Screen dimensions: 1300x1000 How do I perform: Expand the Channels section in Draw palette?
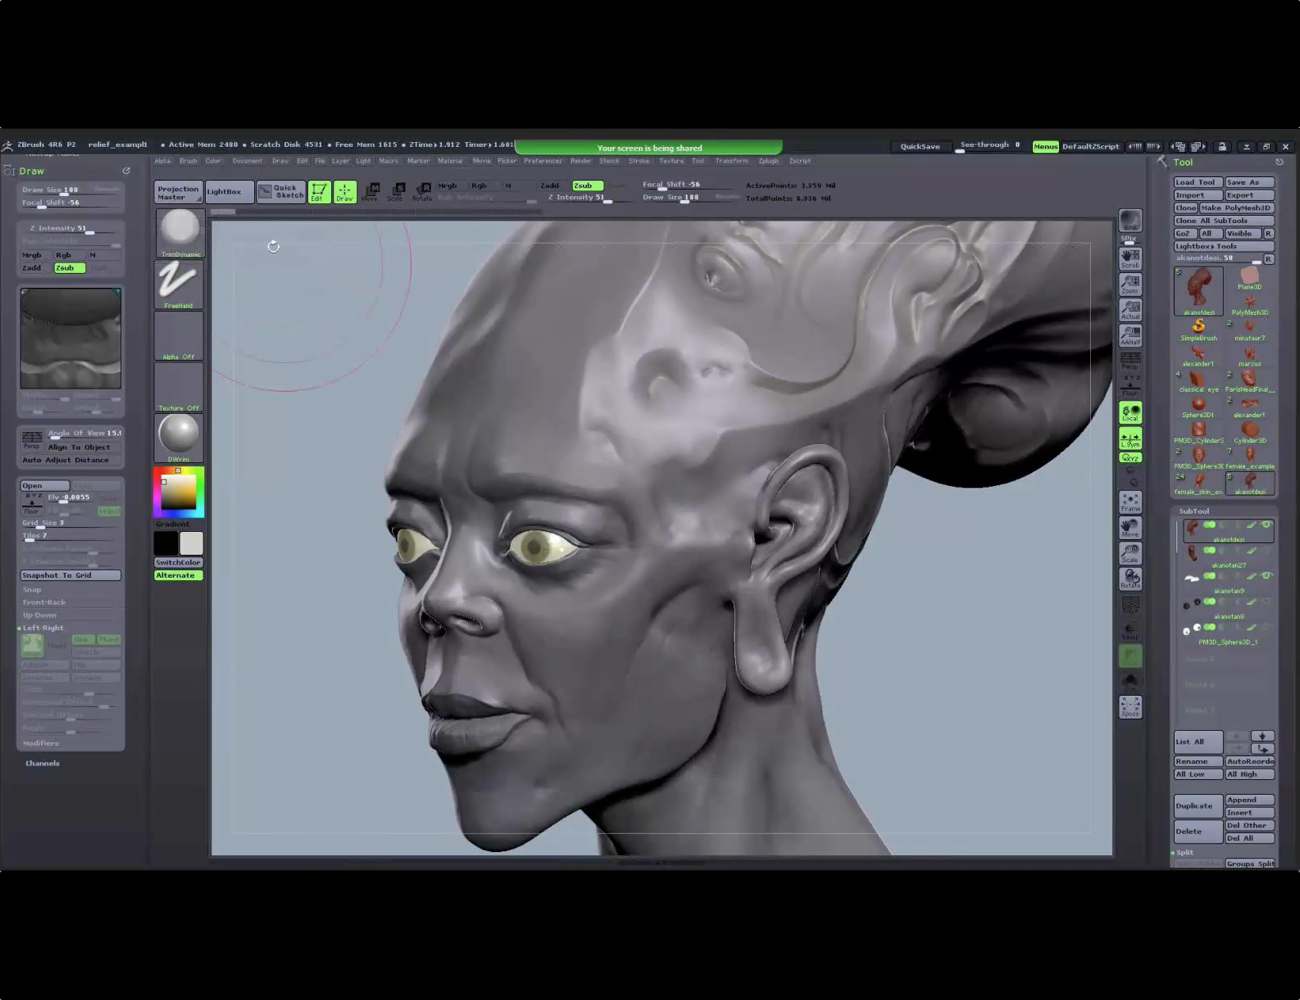(42, 763)
